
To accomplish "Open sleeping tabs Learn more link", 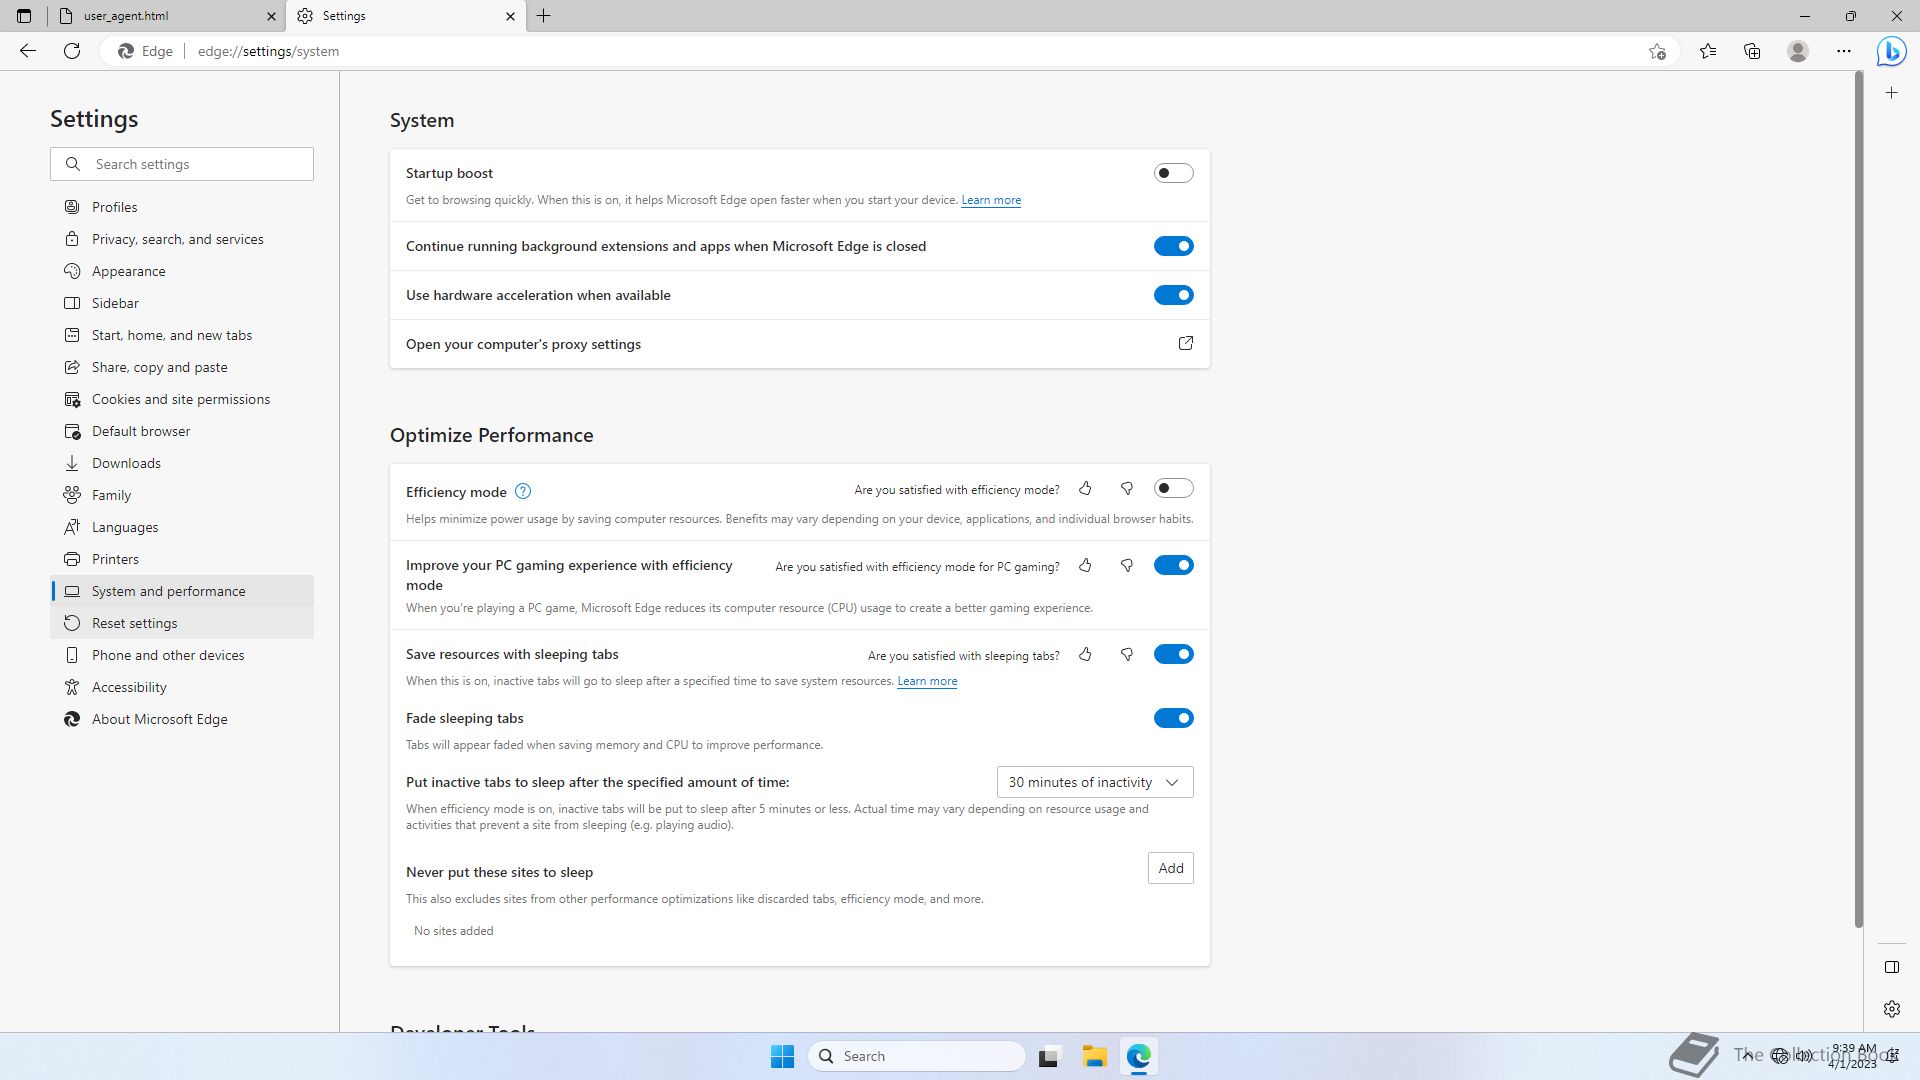I will (x=927, y=681).
